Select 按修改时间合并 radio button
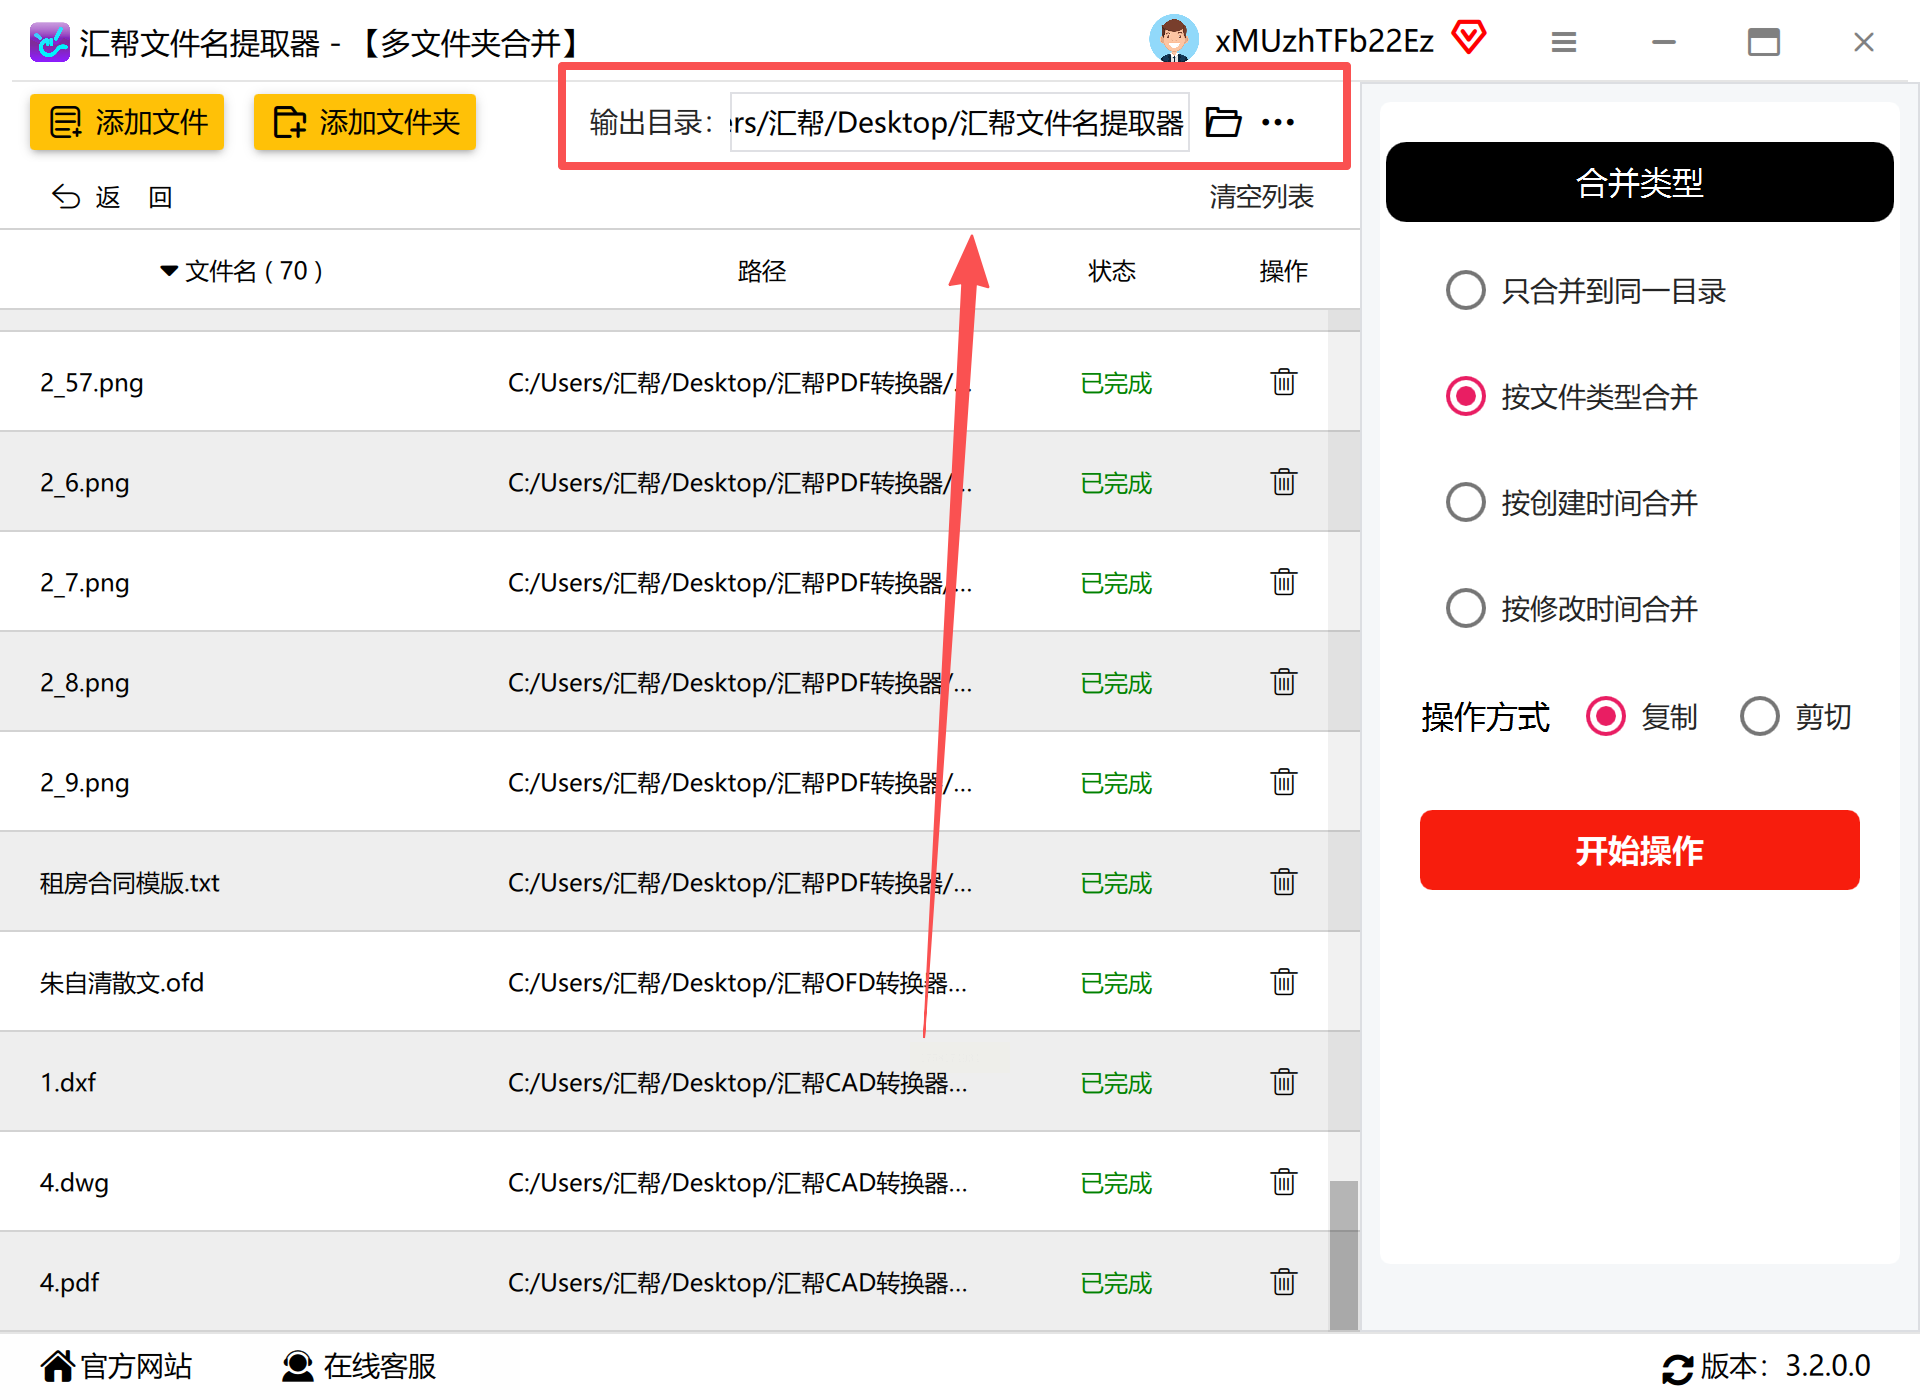This screenshot has height=1400, width=1920. point(1466,608)
